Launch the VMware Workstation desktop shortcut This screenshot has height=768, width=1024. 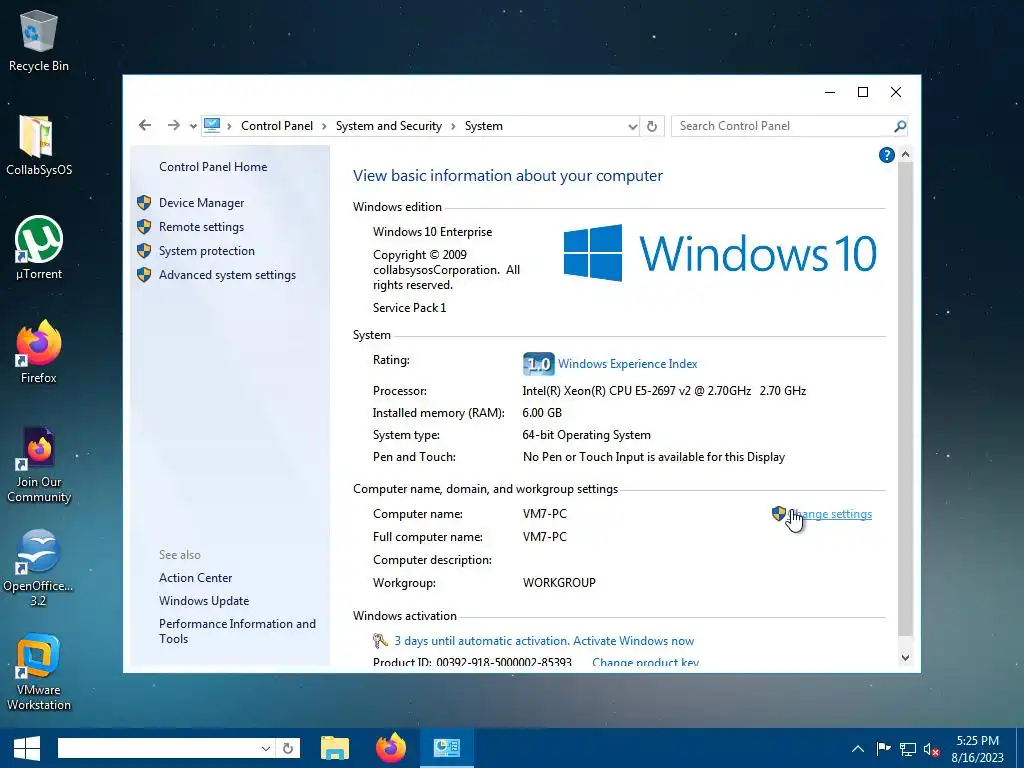tap(39, 672)
